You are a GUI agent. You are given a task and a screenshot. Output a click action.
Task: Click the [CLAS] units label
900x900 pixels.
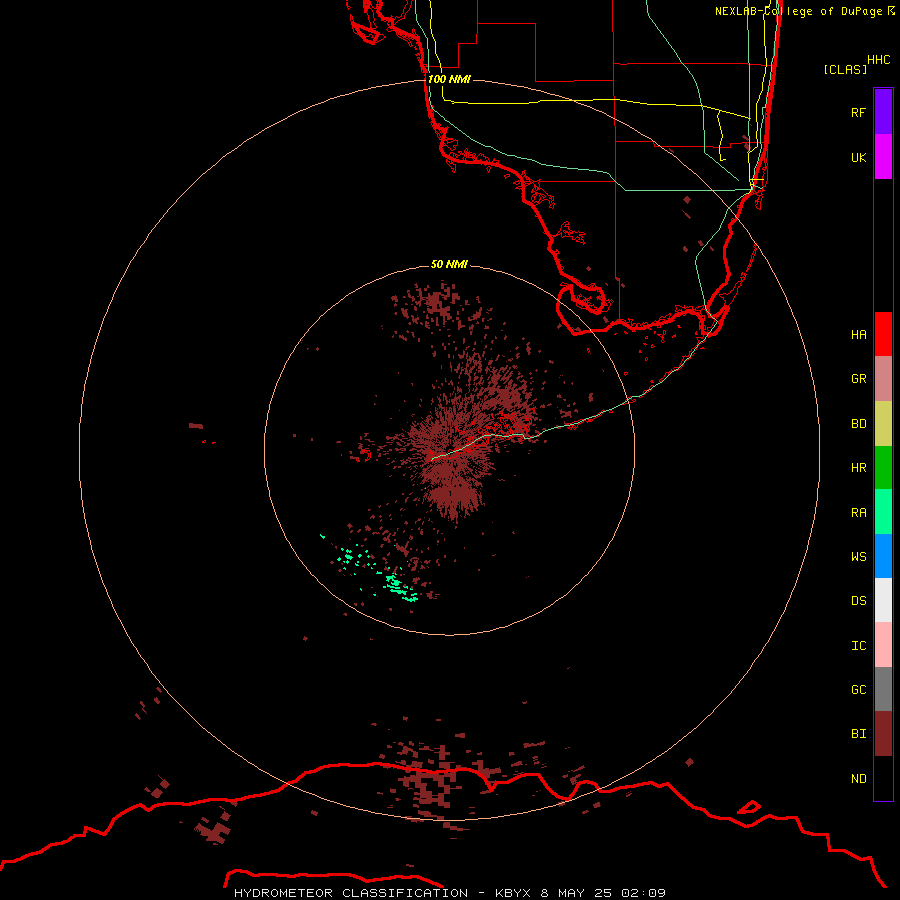[x=845, y=69]
